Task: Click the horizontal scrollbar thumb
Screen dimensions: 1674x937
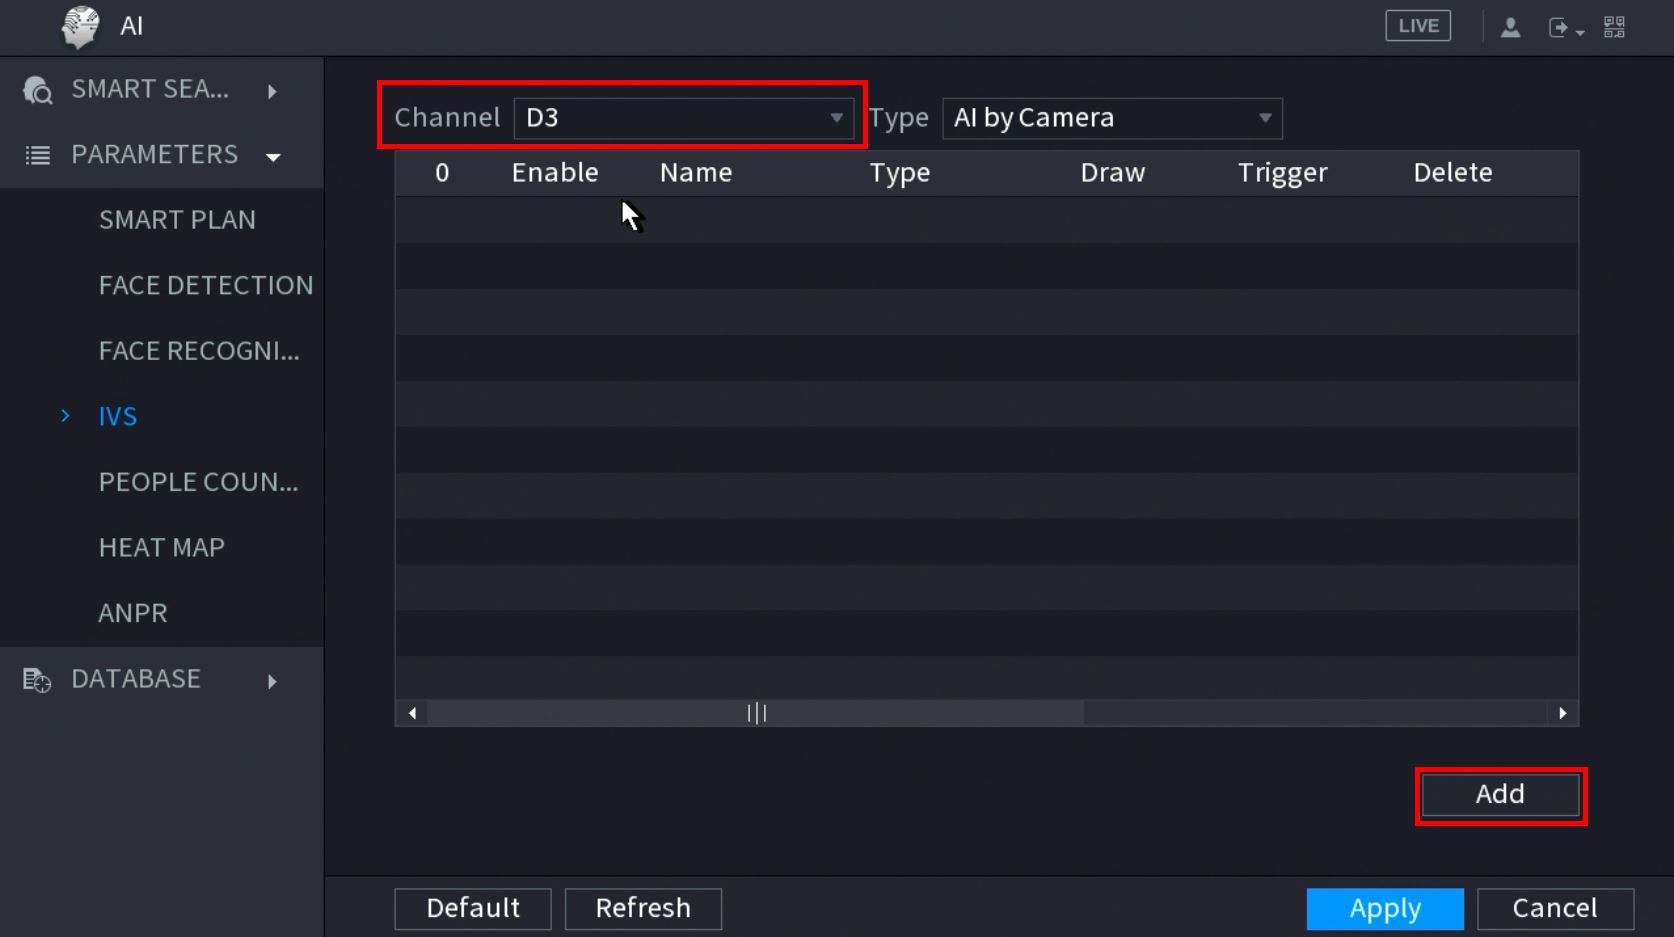Action: point(756,713)
